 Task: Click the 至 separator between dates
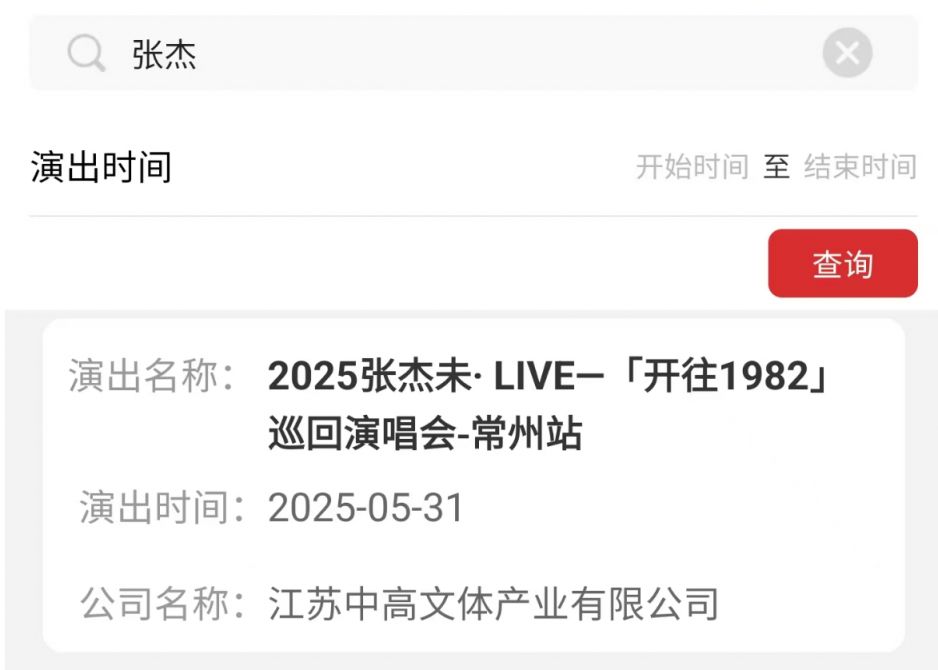click(x=776, y=166)
